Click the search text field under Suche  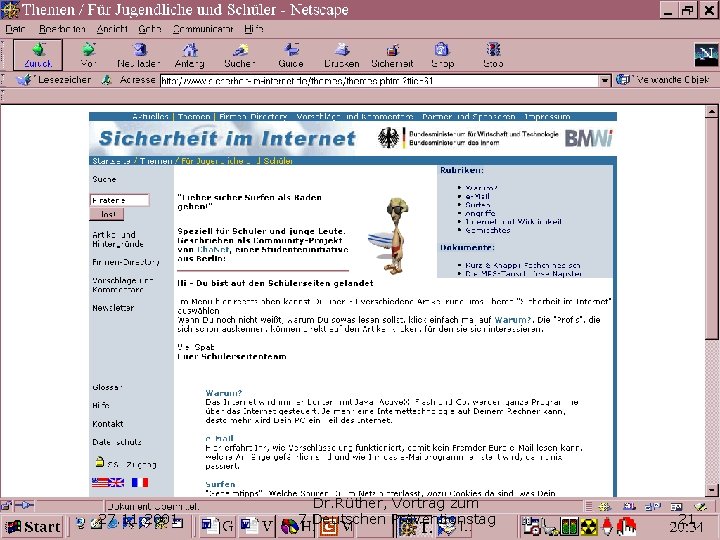tap(119, 200)
